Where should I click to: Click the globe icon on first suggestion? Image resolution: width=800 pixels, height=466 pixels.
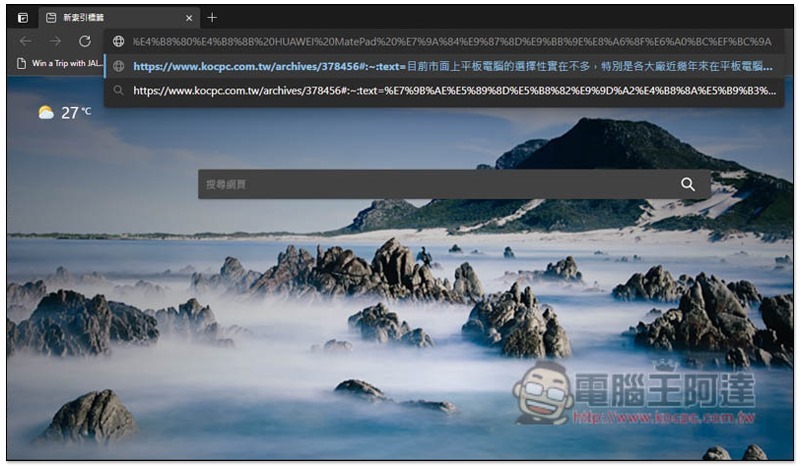[x=118, y=66]
